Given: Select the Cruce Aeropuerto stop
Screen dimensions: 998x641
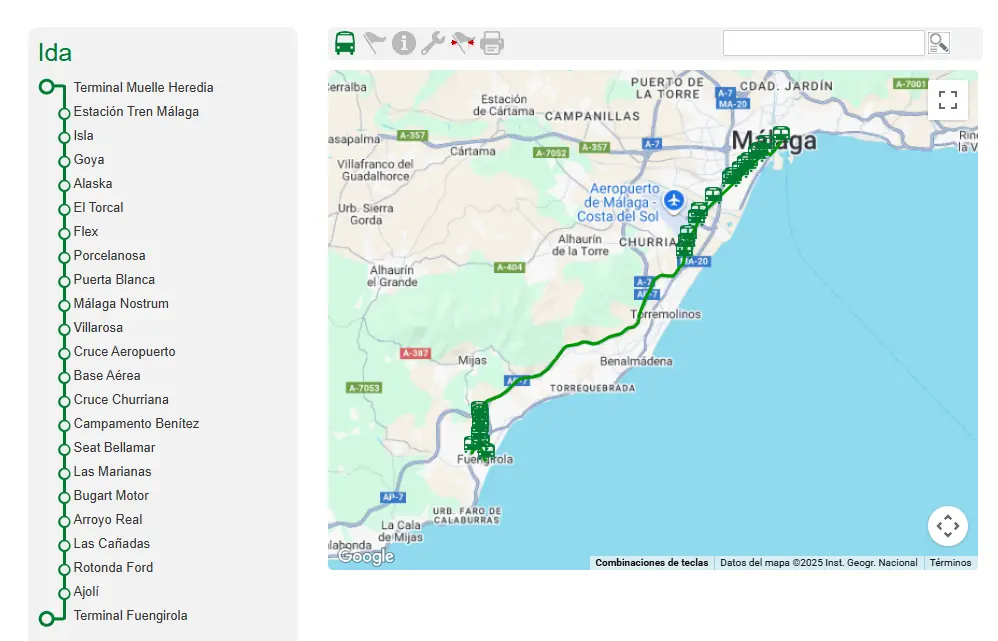Looking at the screenshot, I should (124, 351).
